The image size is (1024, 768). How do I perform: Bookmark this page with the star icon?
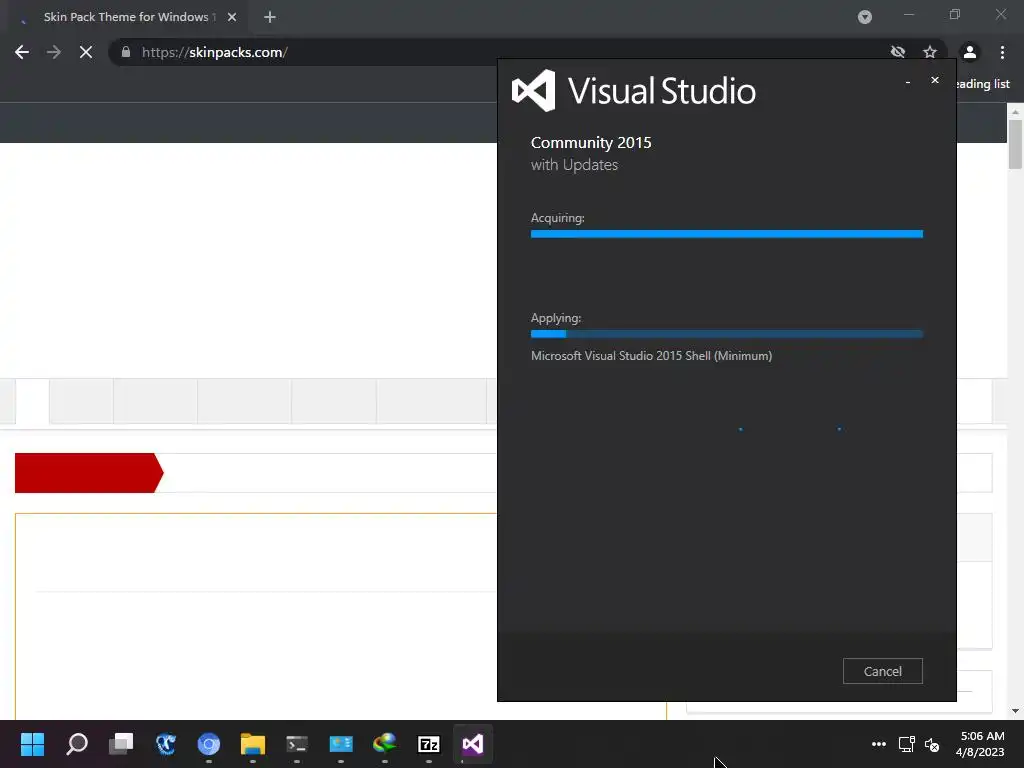tap(930, 52)
